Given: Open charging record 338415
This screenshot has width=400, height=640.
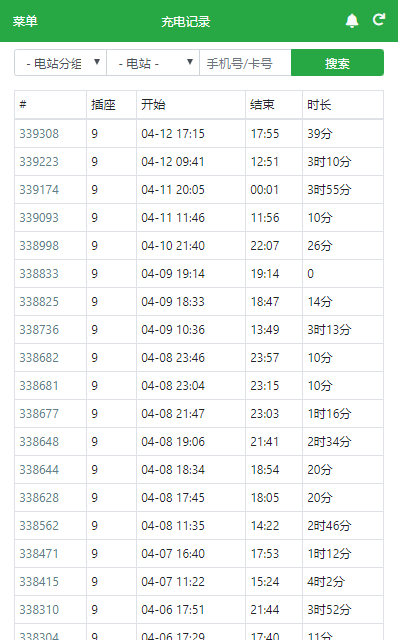Looking at the screenshot, I should point(39,582).
